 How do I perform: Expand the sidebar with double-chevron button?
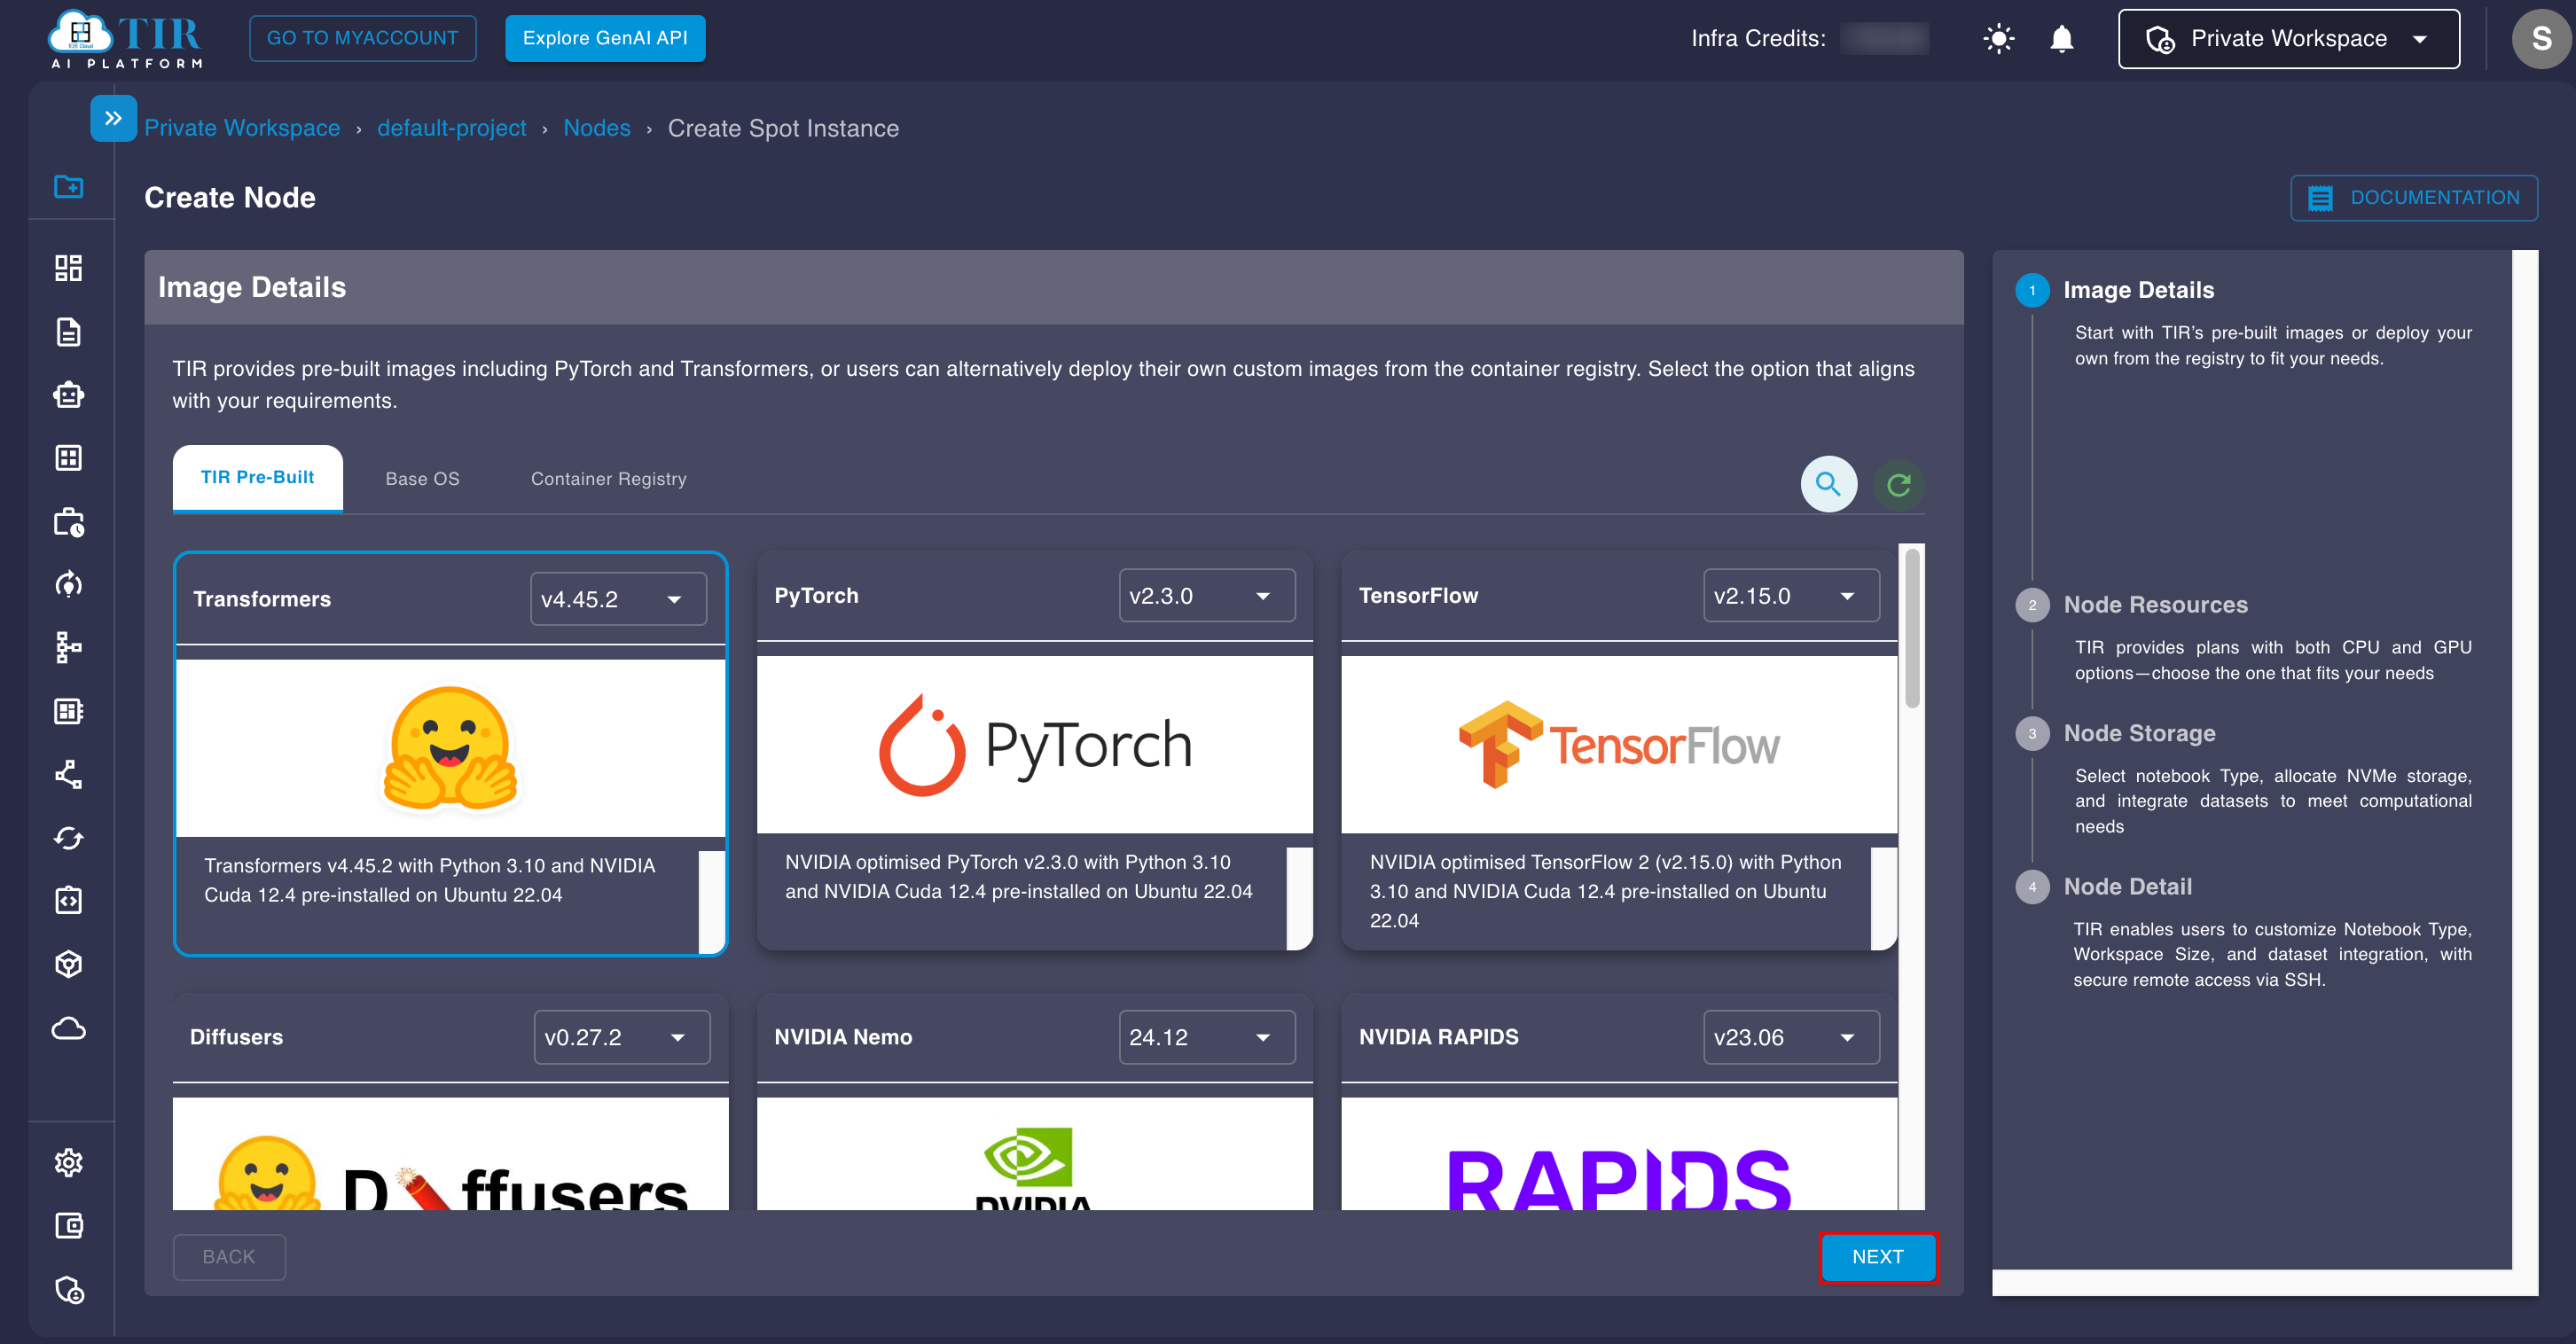click(x=113, y=118)
